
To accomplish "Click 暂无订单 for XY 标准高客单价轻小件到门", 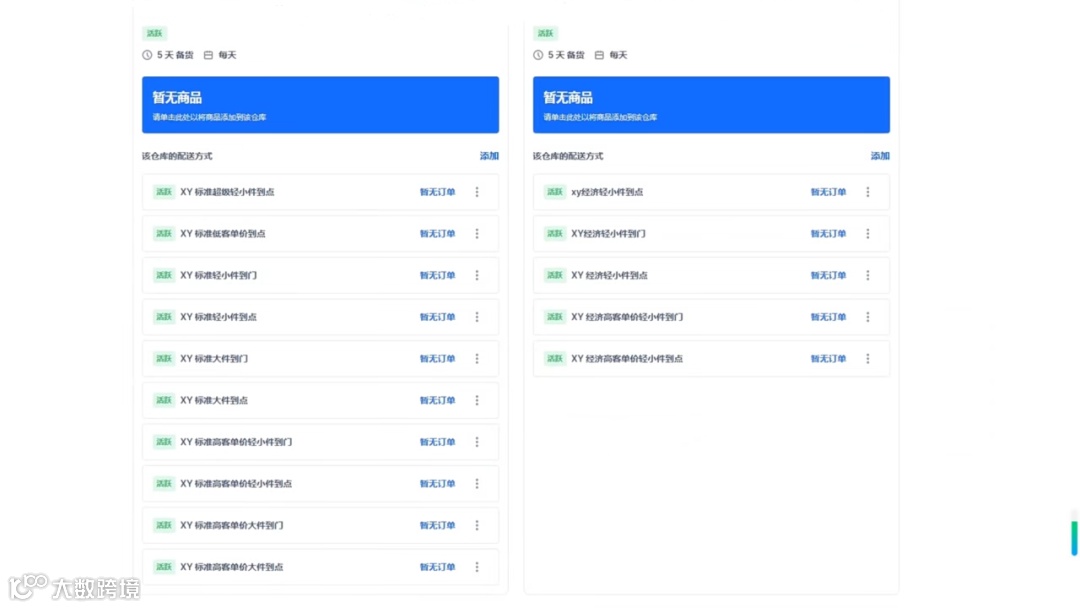I will pyautogui.click(x=437, y=442).
